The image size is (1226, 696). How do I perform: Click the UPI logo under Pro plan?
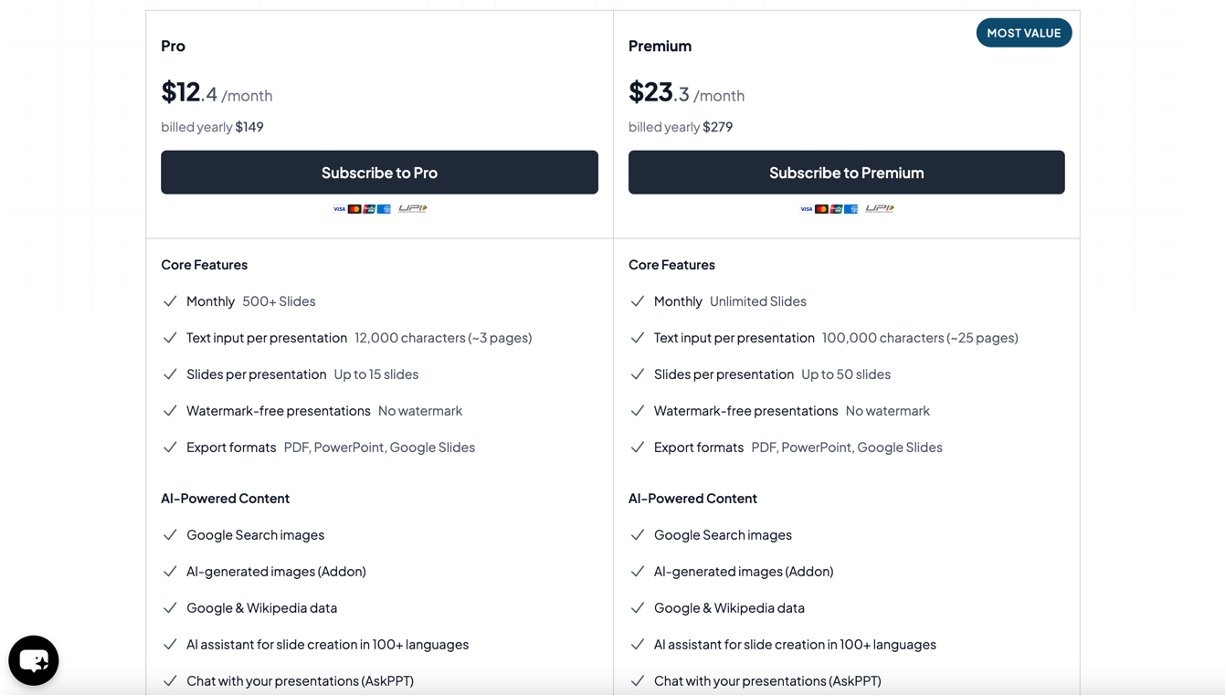point(413,209)
